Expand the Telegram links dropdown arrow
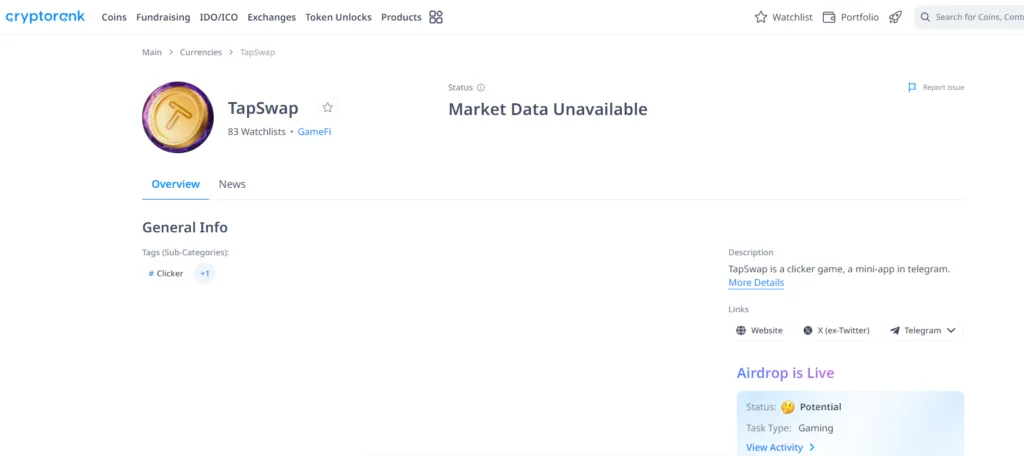 tap(951, 331)
